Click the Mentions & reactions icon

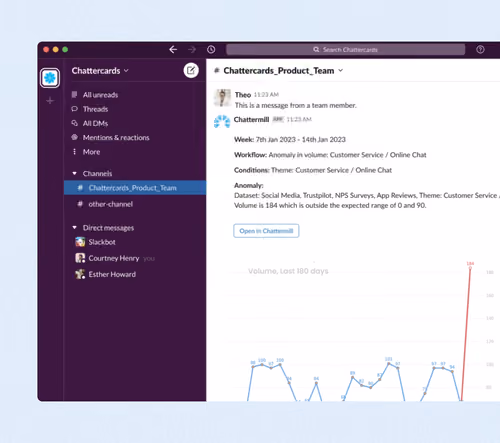74,137
